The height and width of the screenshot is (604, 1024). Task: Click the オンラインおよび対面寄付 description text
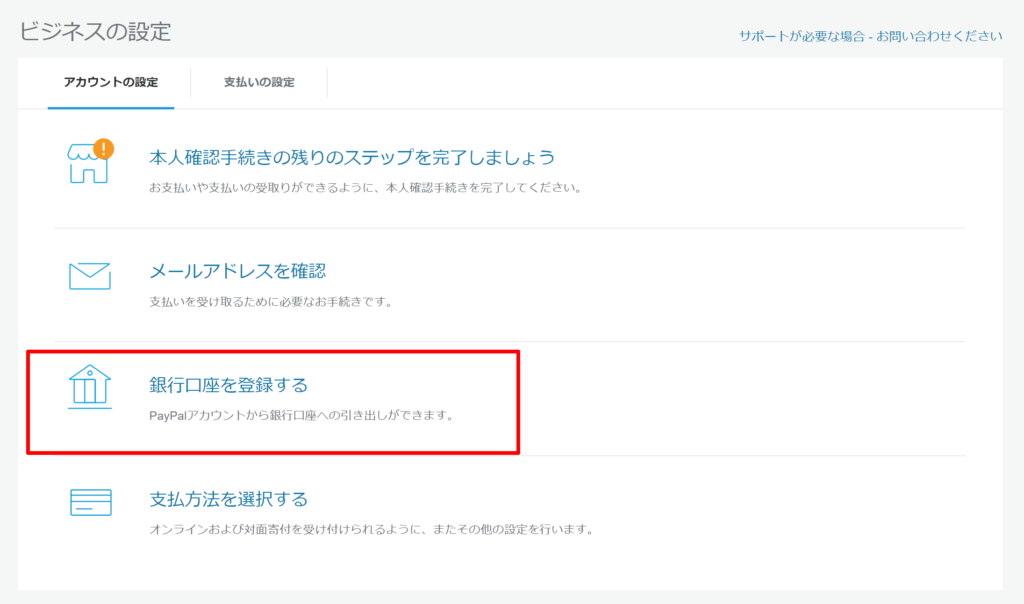click(x=371, y=529)
